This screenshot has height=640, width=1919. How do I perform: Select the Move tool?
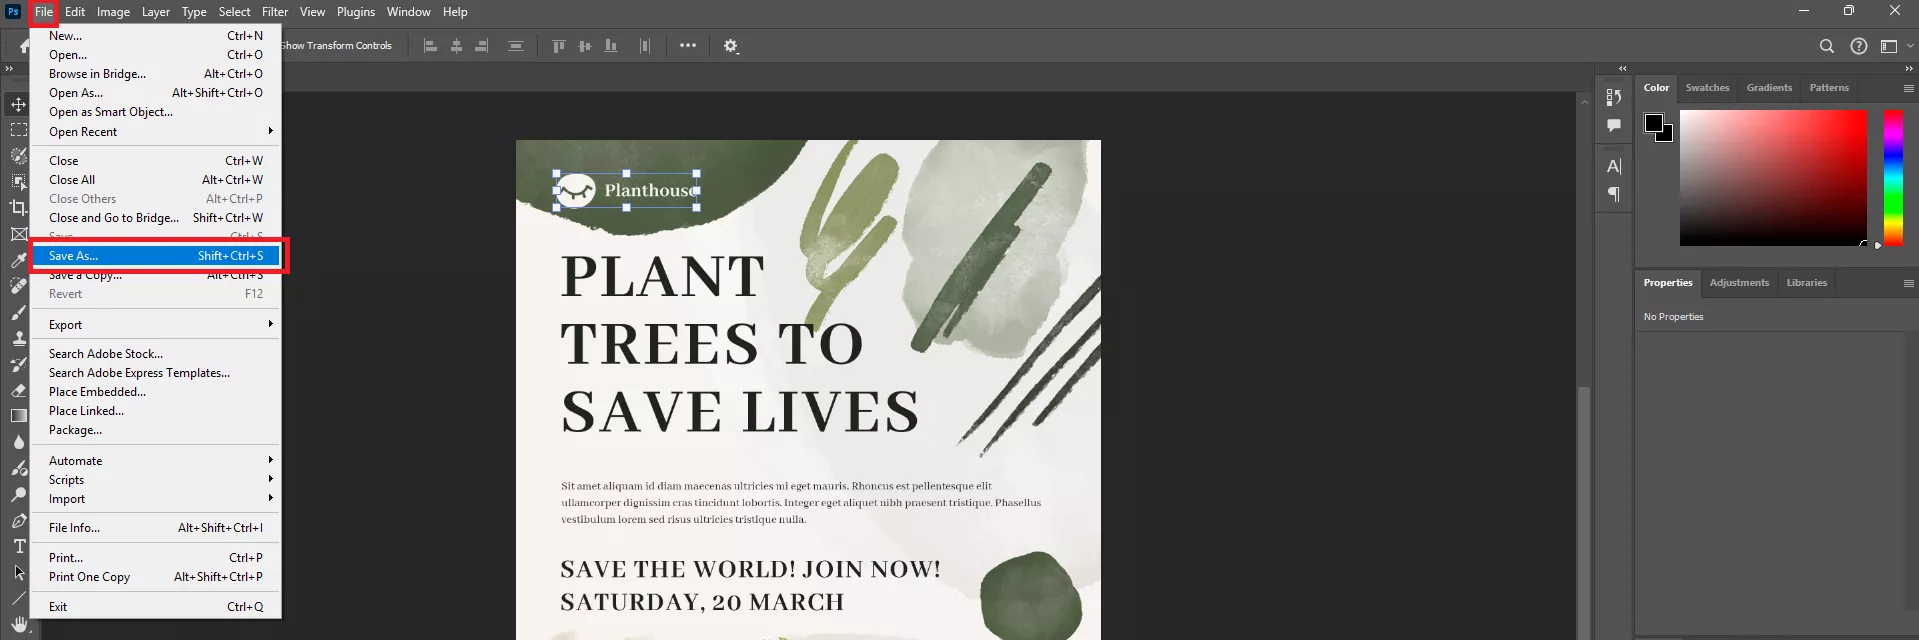point(18,105)
